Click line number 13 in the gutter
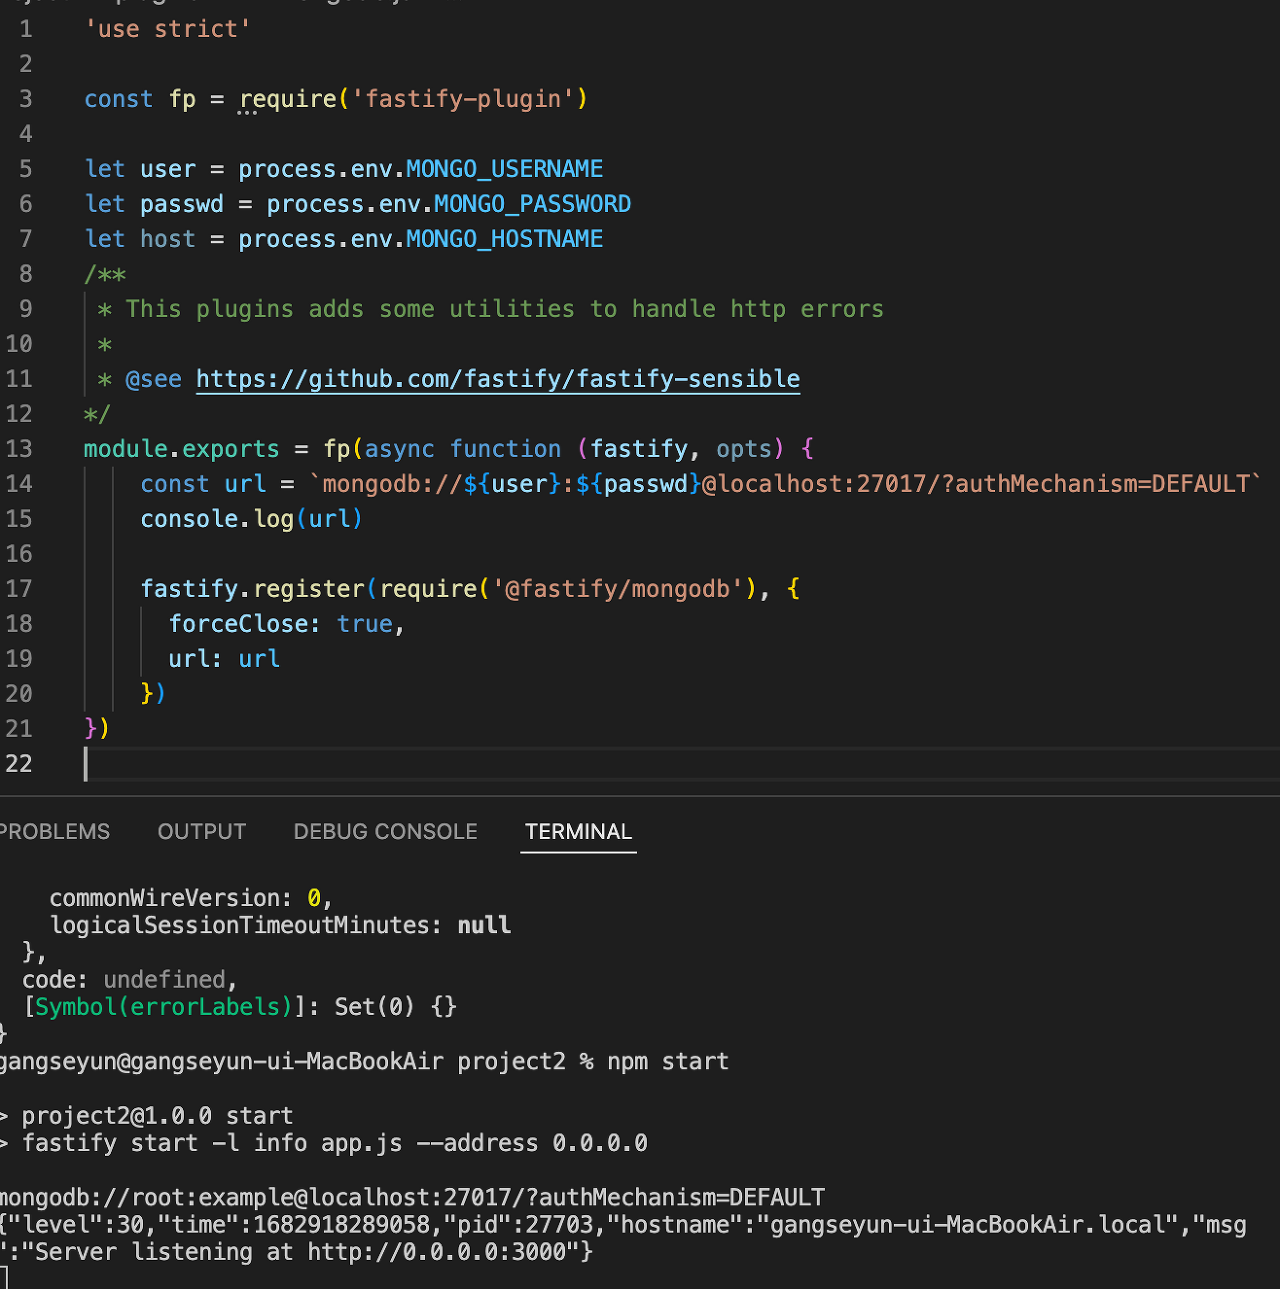Viewport: 1280px width, 1289px height. (x=19, y=449)
